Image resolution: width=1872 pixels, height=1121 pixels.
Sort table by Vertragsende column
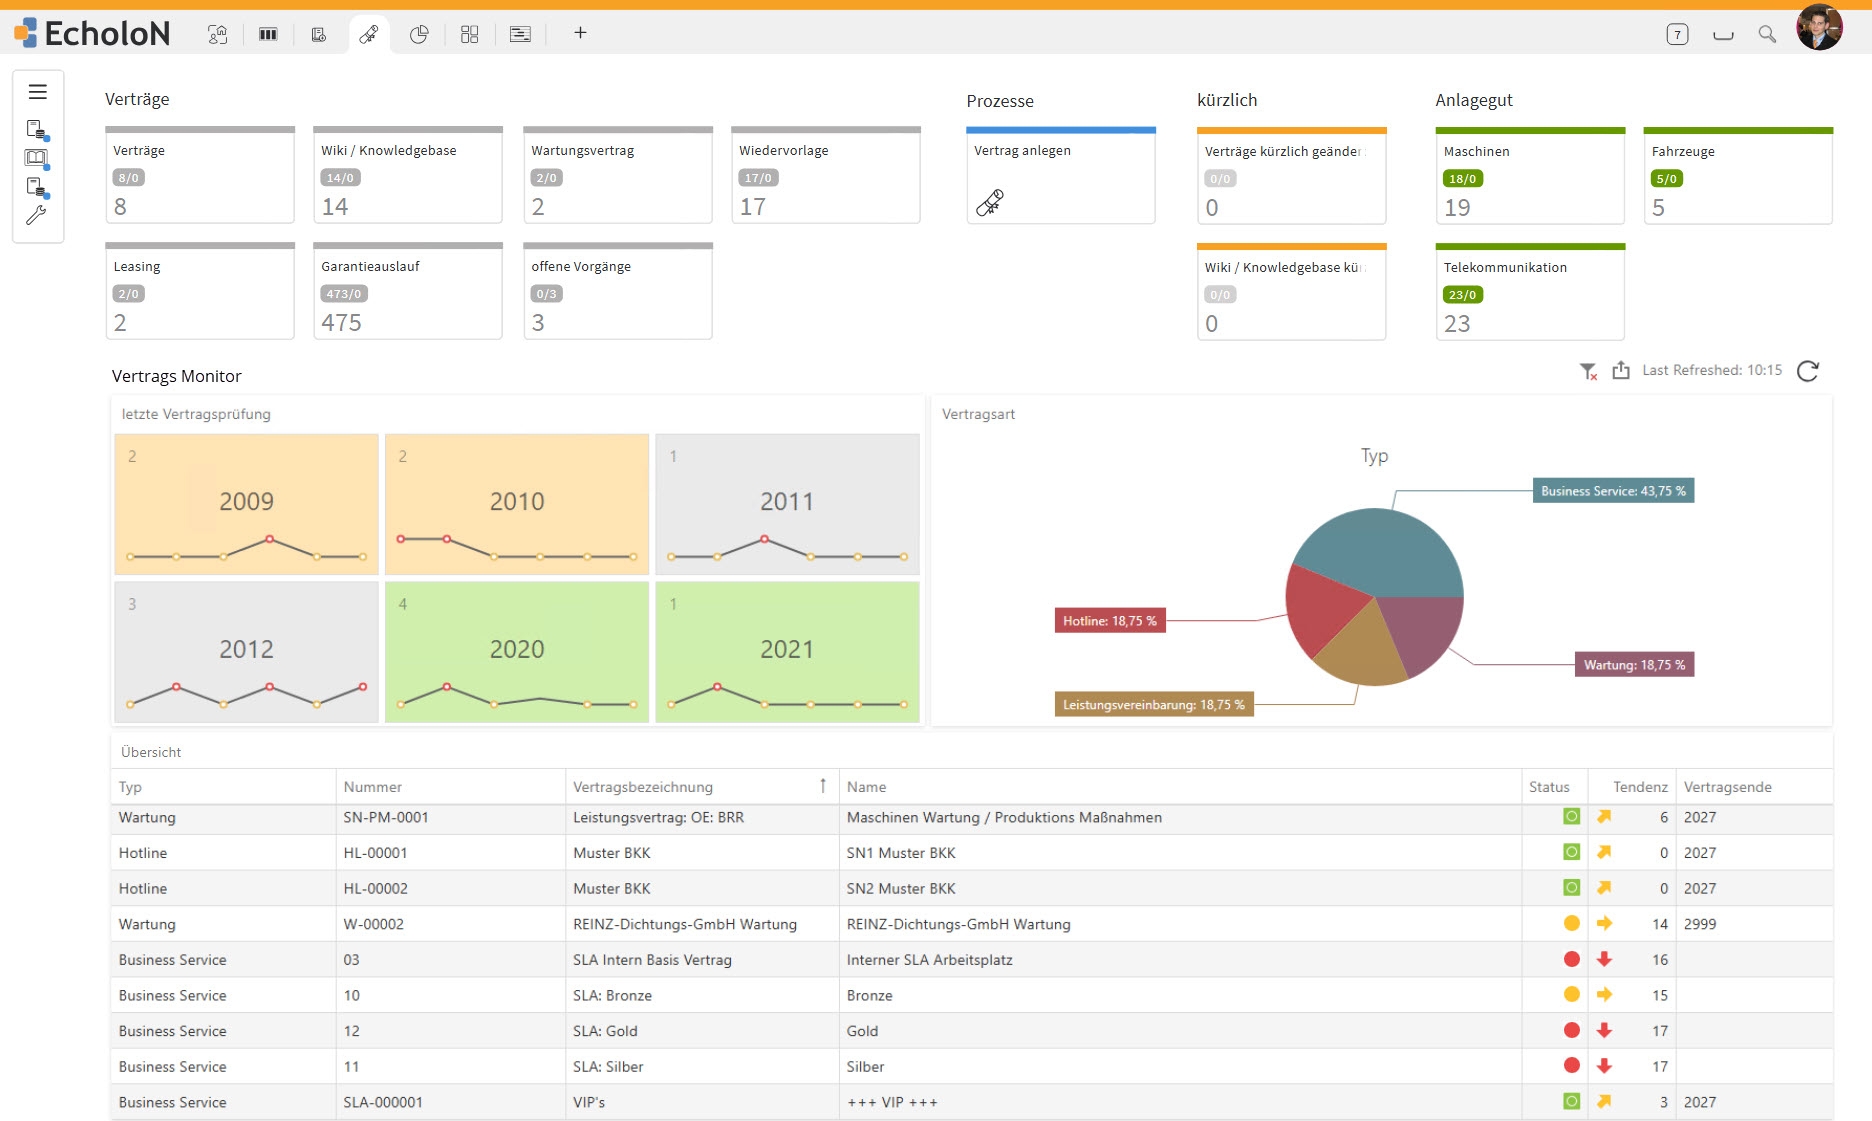click(x=1727, y=787)
